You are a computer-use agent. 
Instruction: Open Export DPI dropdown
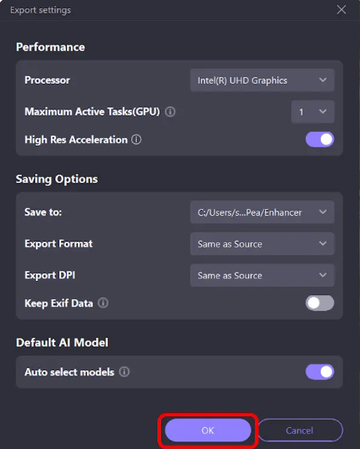[x=262, y=275]
